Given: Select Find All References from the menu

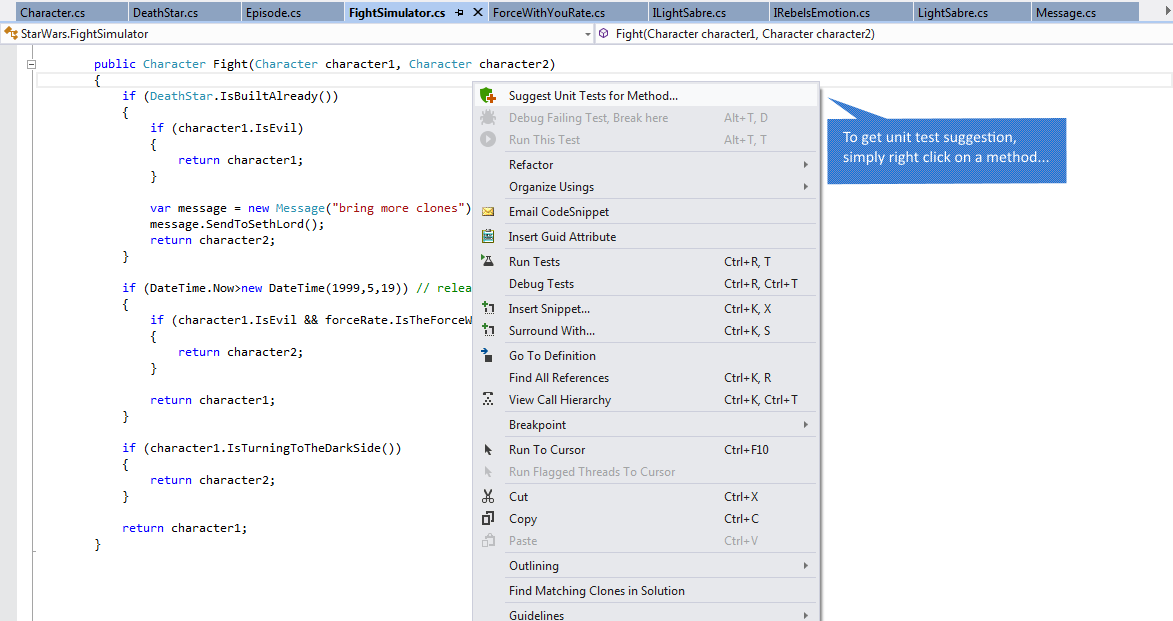Looking at the screenshot, I should coord(561,377).
